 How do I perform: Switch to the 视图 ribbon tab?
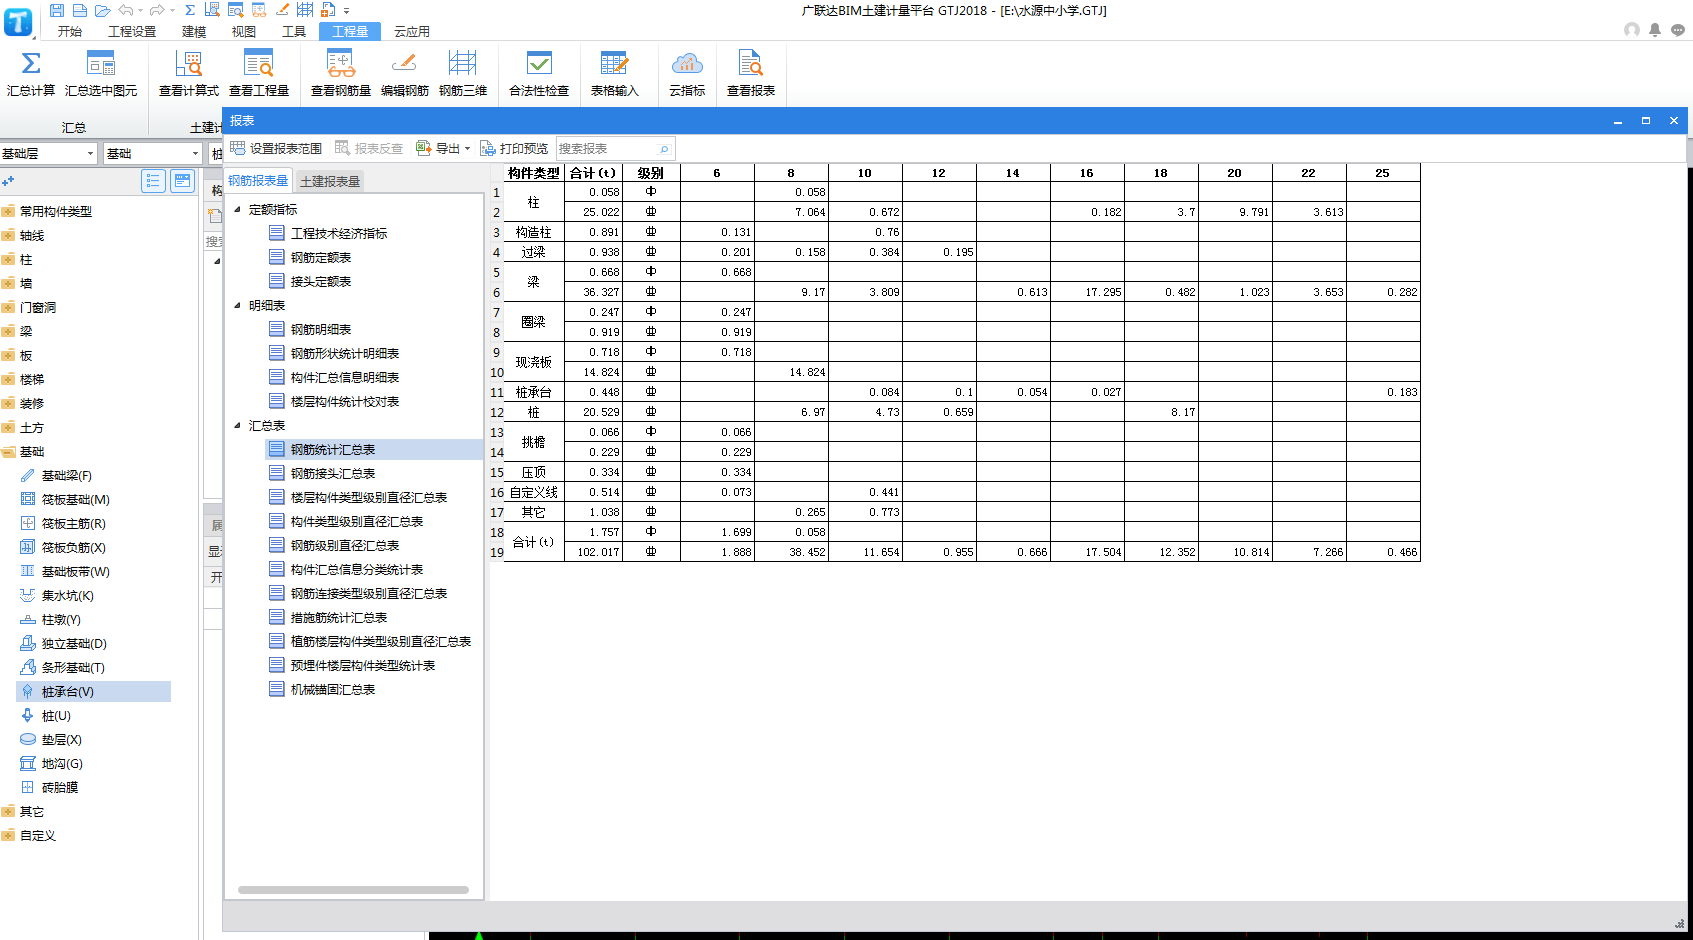244,32
